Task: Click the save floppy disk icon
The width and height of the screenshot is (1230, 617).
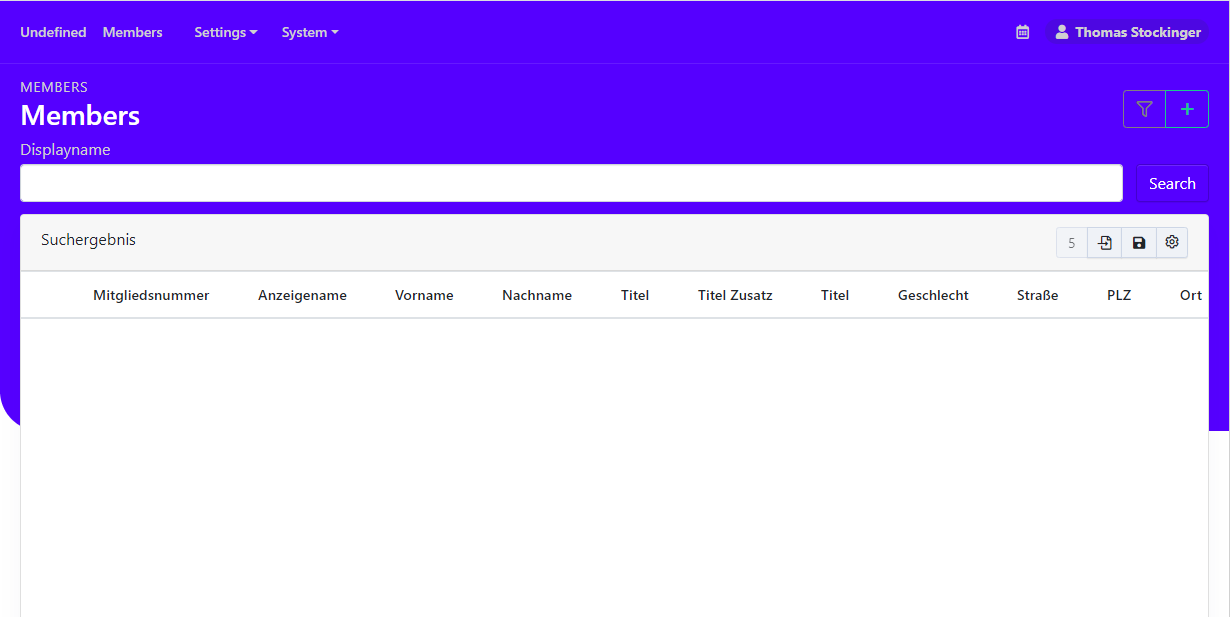Action: tap(1139, 242)
